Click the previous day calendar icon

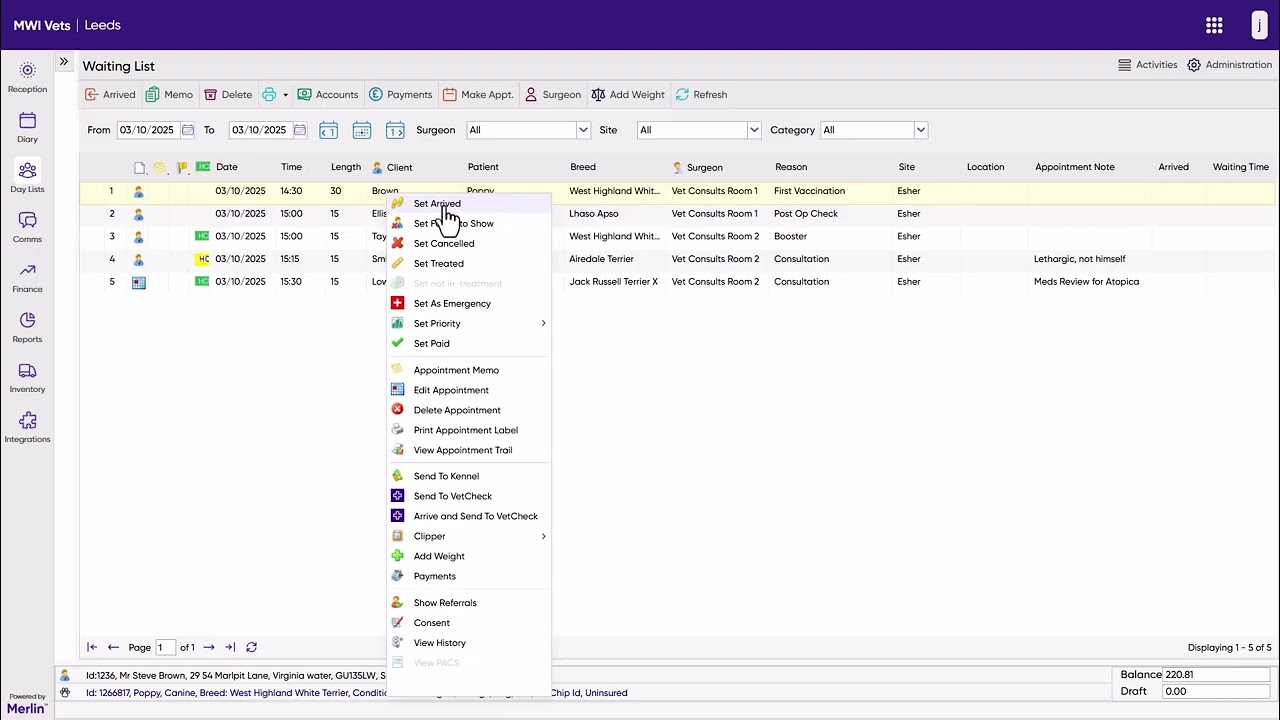point(328,130)
